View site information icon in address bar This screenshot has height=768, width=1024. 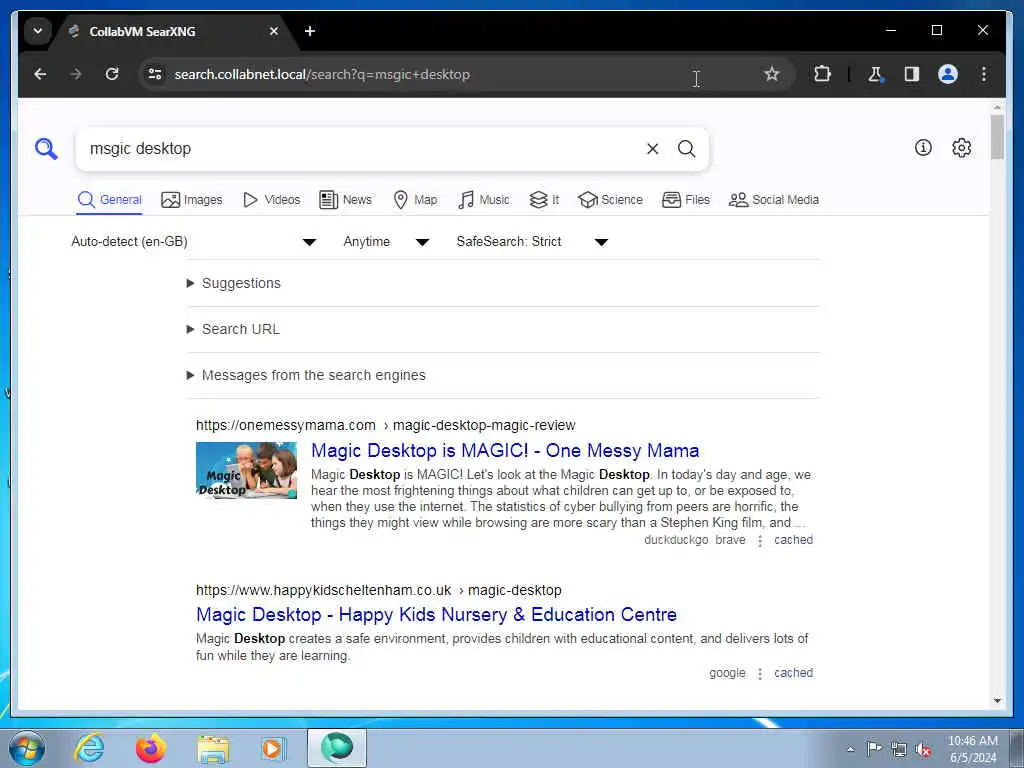[155, 74]
